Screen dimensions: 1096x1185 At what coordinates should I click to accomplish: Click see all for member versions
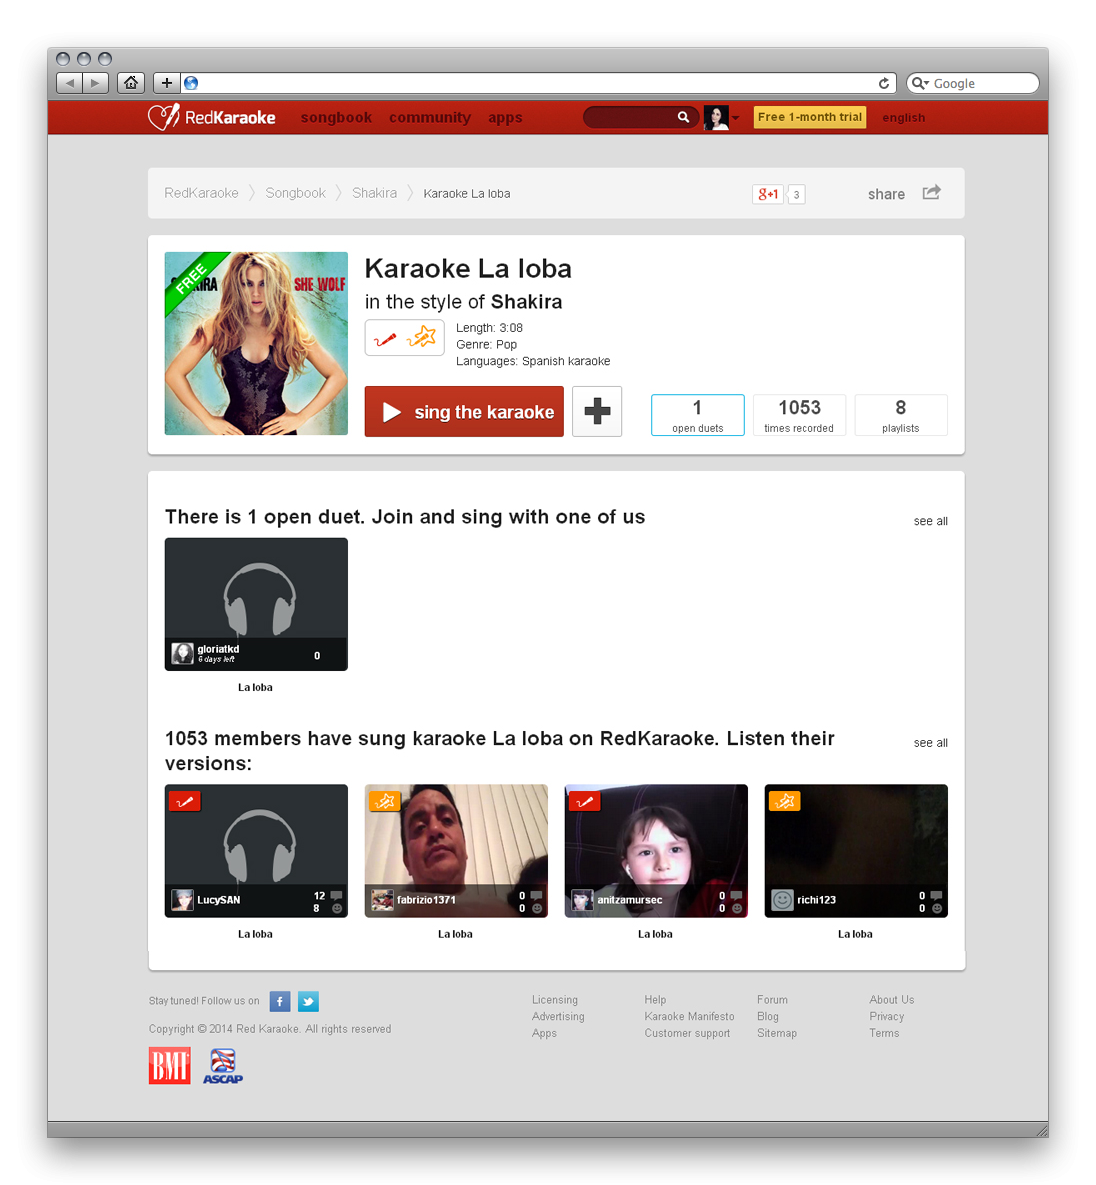[x=930, y=743]
